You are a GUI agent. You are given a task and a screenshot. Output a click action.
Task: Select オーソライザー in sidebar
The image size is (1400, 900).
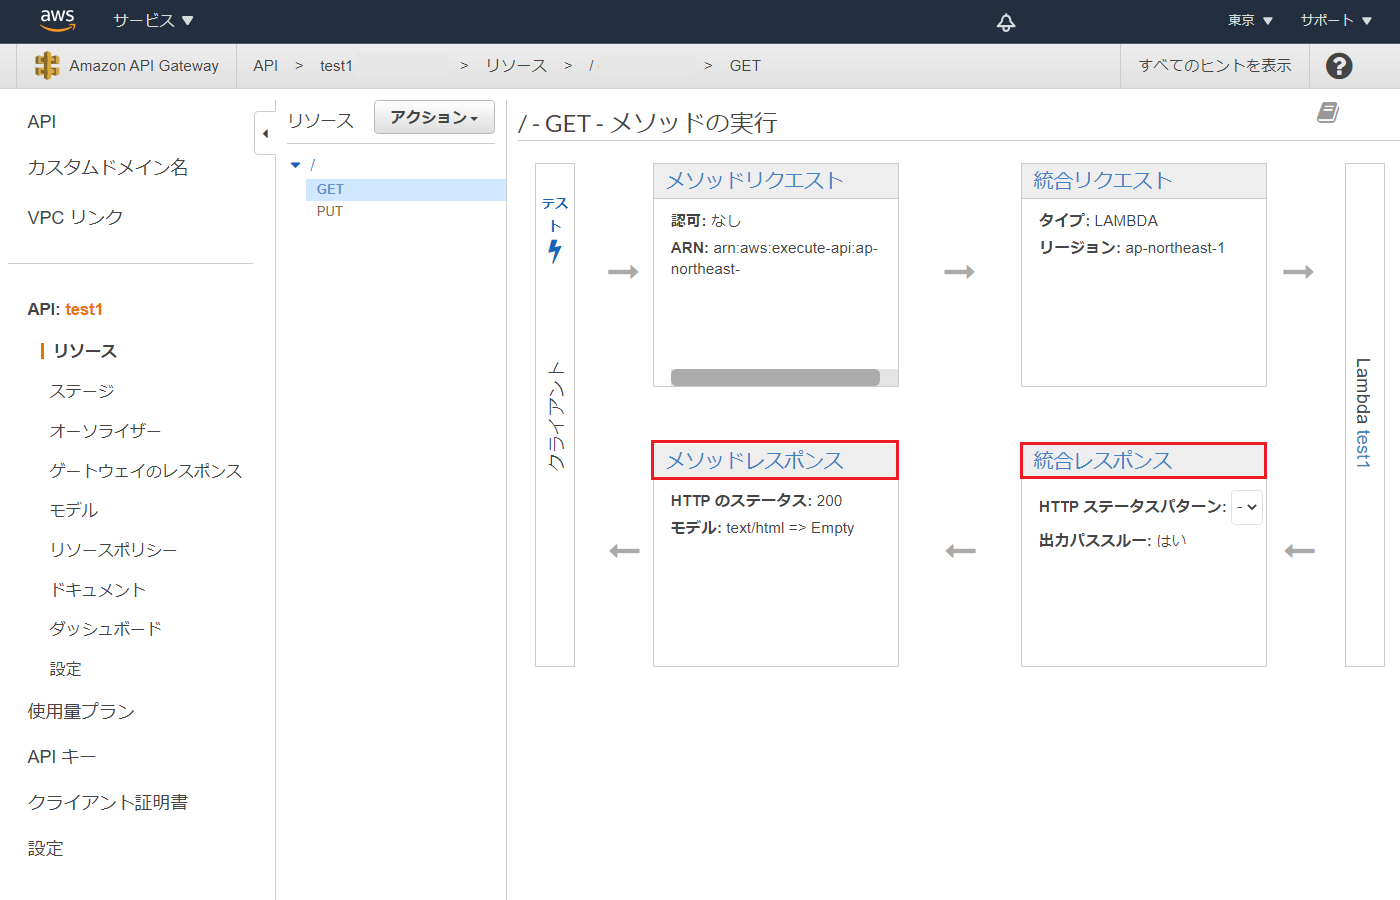click(105, 431)
